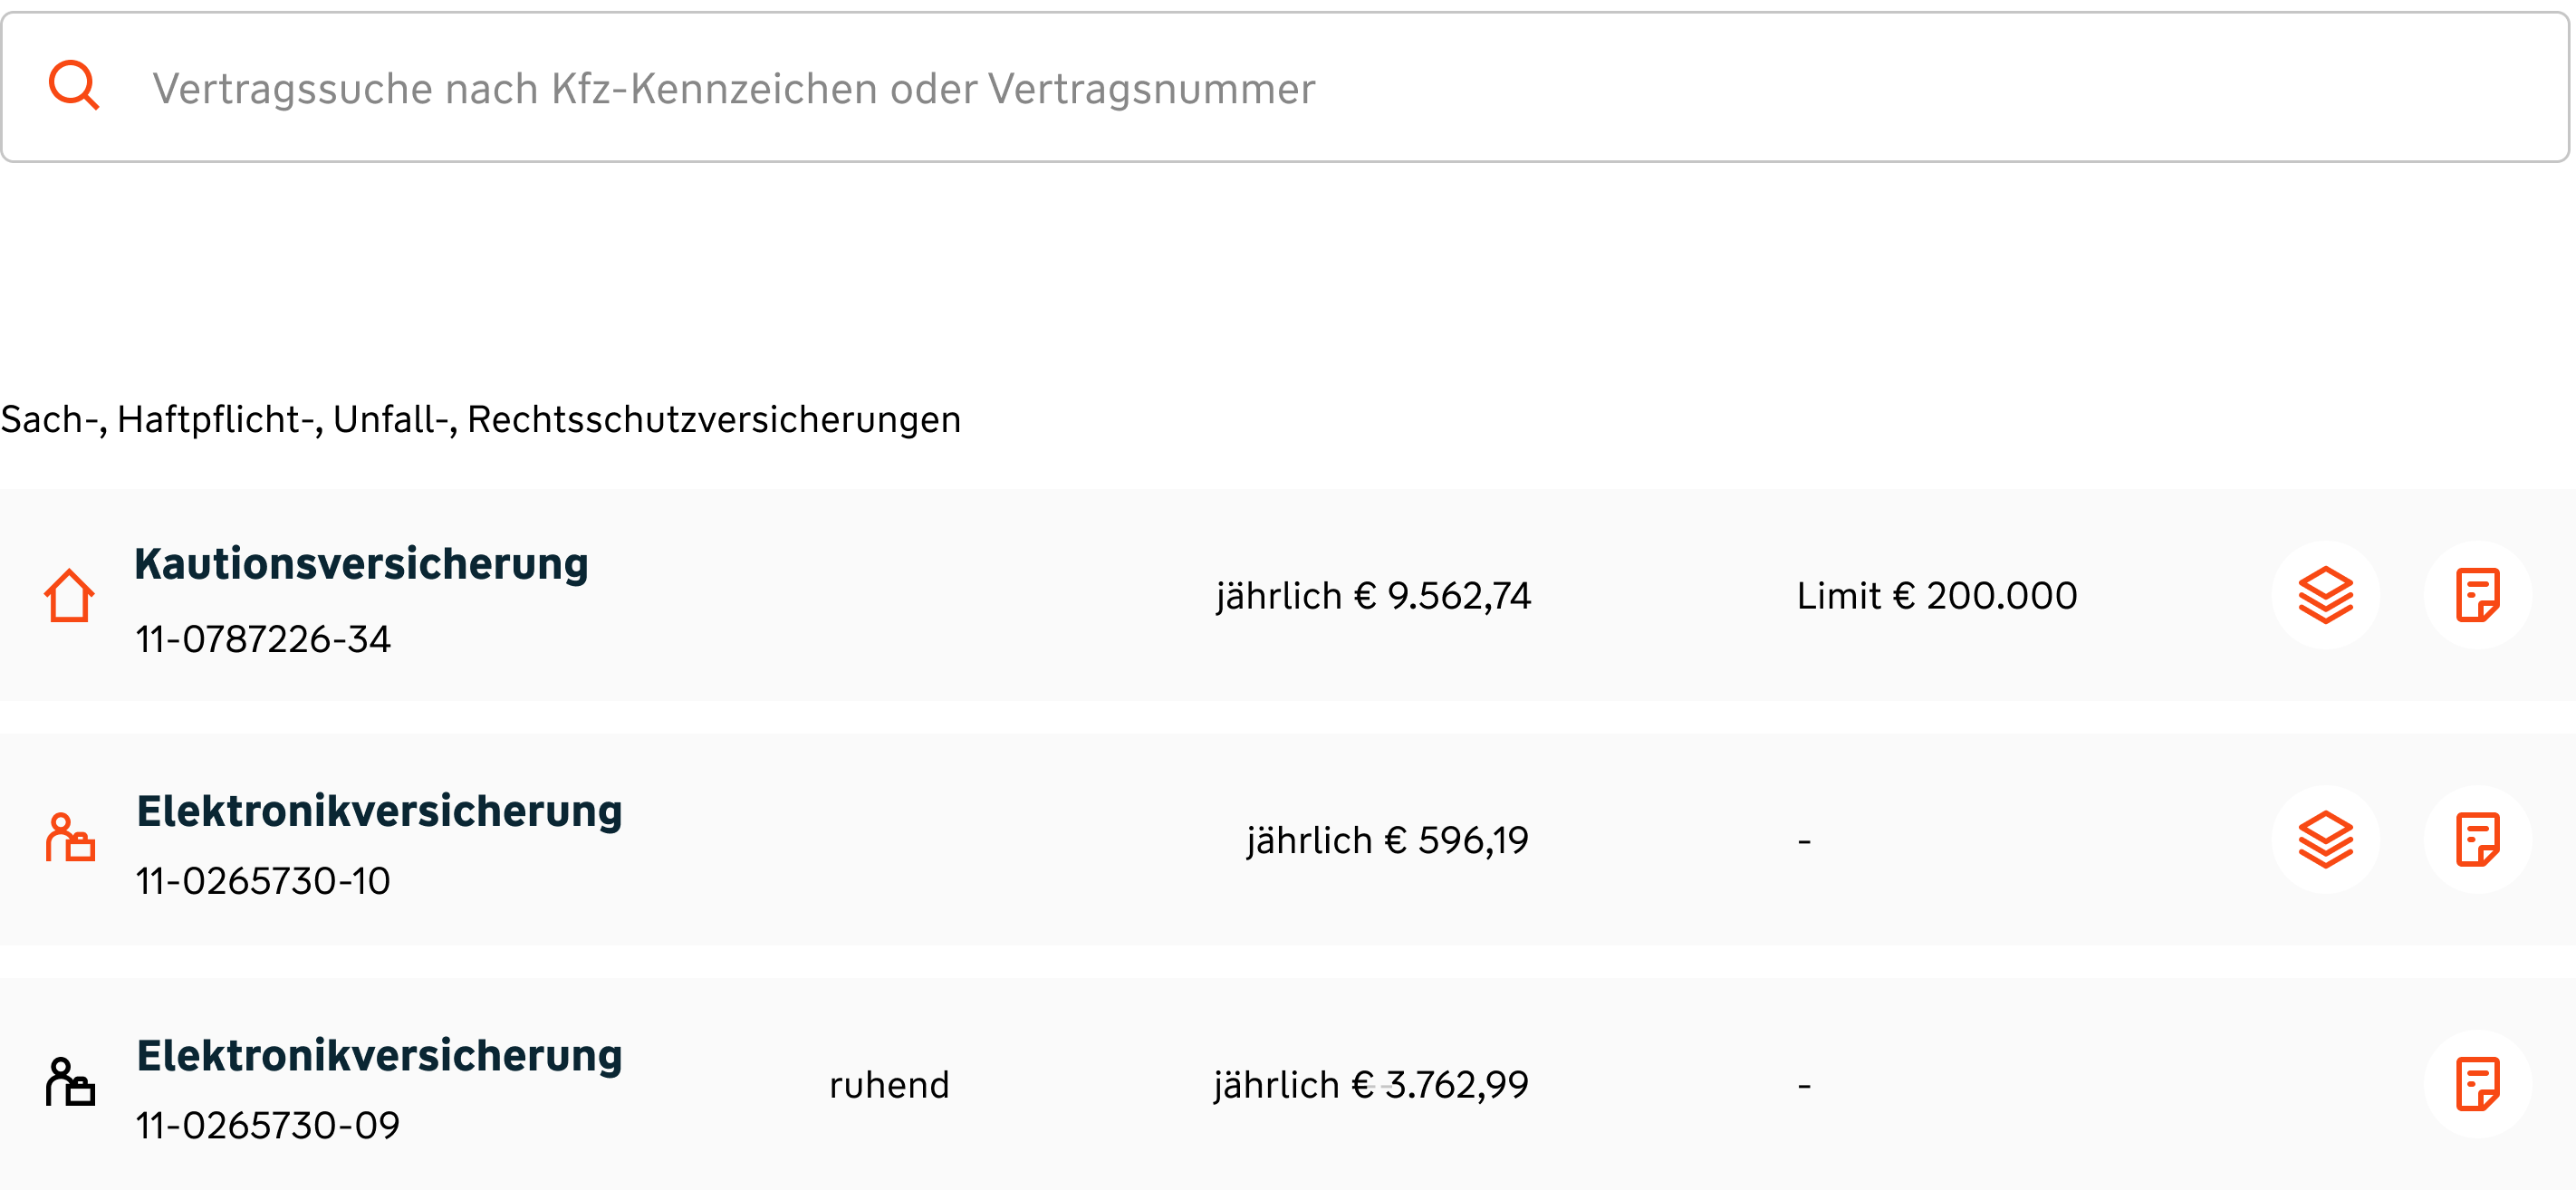Open the Kautionsversicherung contract title
This screenshot has height=1190, width=2576.
[x=361, y=563]
